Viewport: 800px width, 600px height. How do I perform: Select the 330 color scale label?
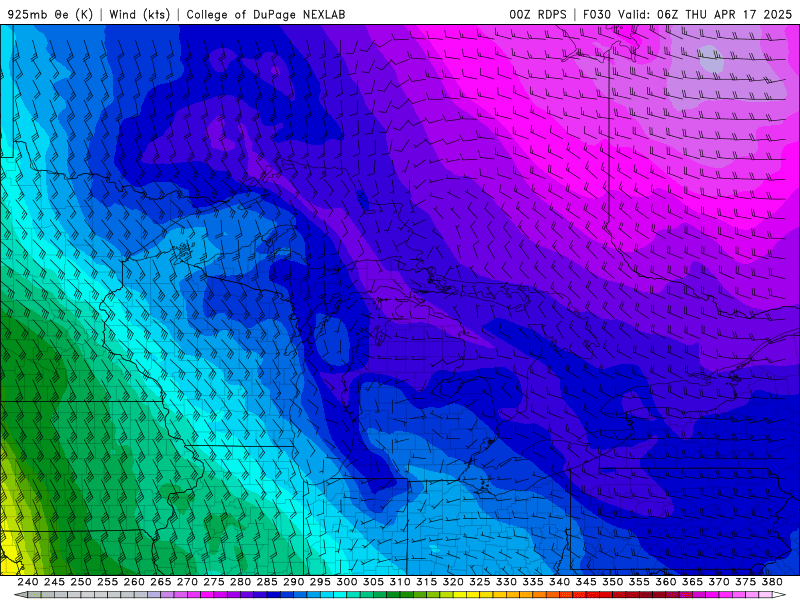pos(506,582)
